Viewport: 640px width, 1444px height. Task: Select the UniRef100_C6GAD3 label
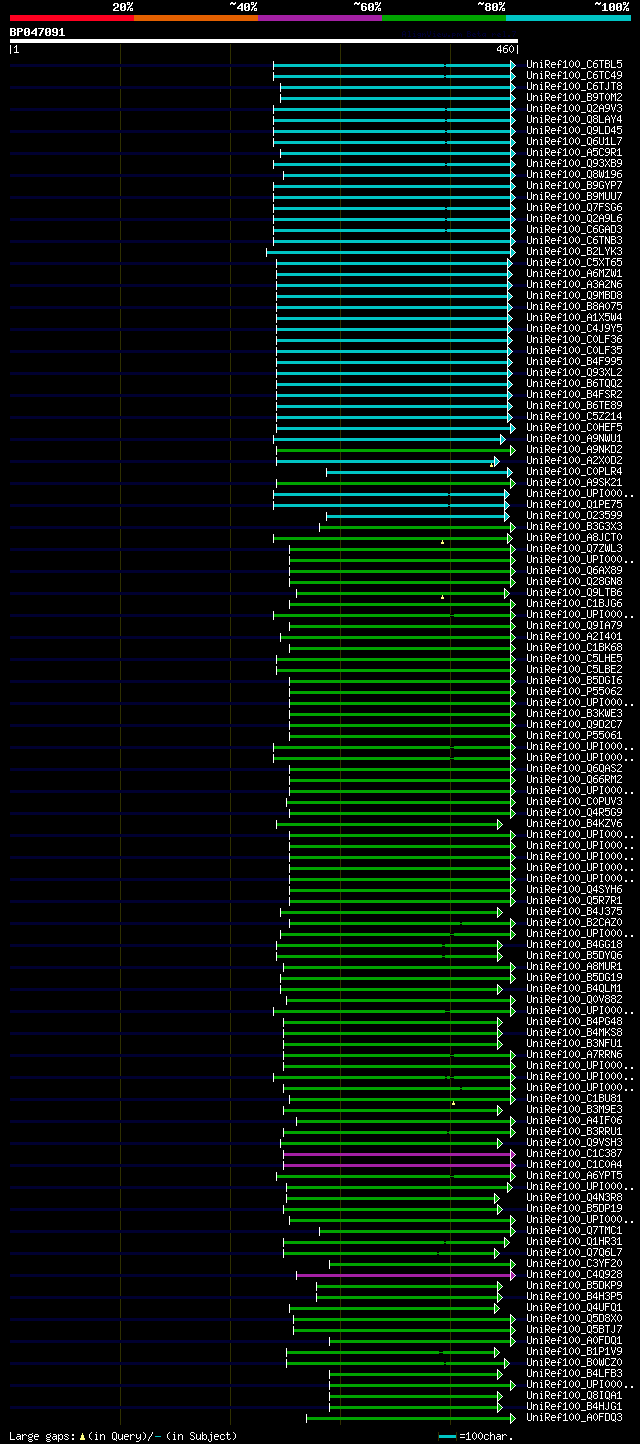click(x=574, y=229)
